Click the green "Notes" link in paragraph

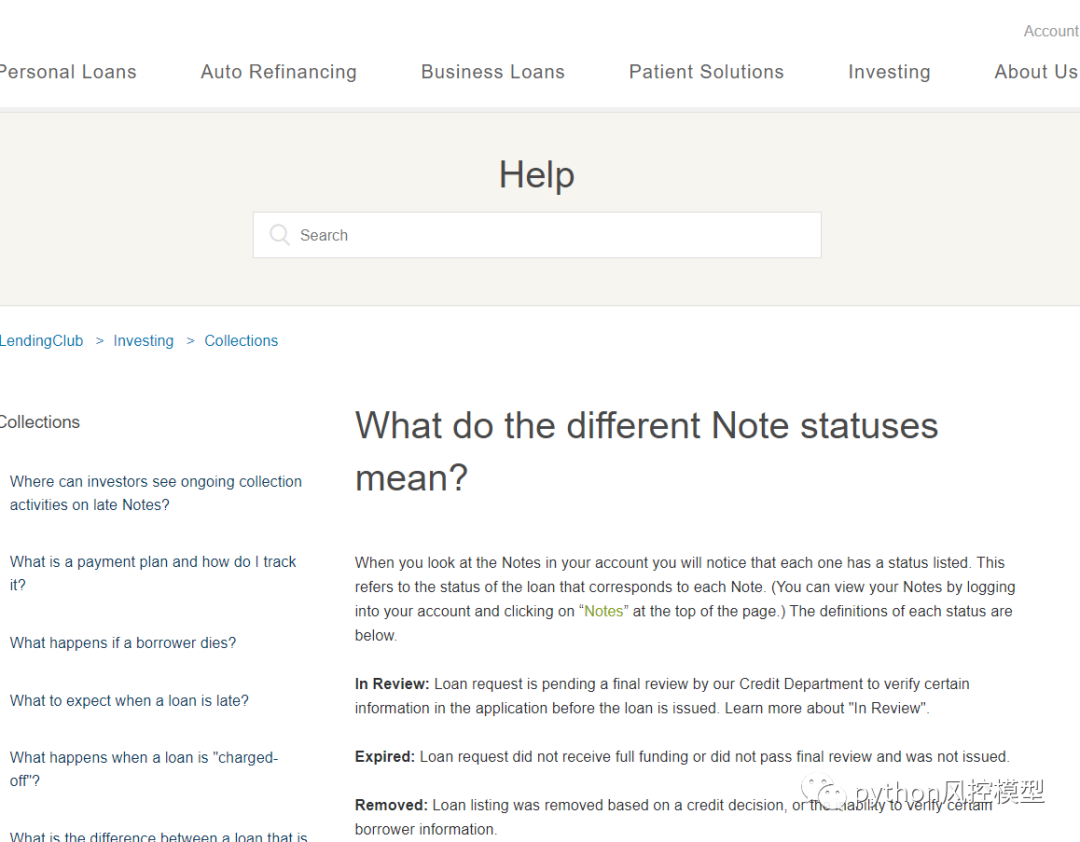(603, 611)
